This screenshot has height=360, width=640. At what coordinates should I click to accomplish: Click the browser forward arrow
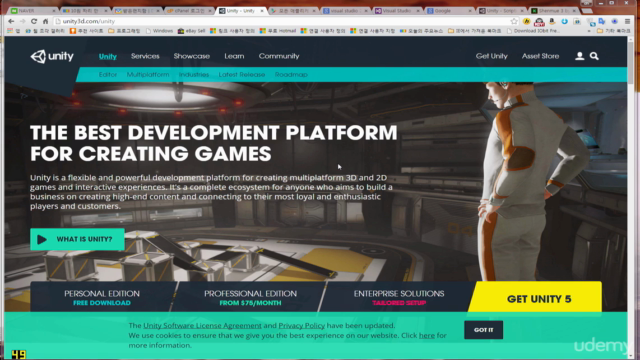pos(22,21)
